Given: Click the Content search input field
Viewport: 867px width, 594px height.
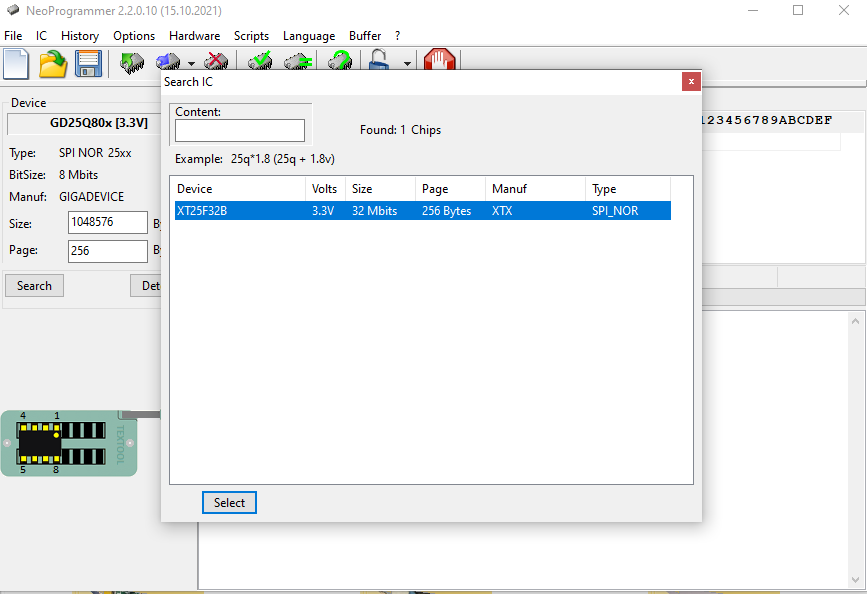Looking at the screenshot, I should pyautogui.click(x=240, y=131).
